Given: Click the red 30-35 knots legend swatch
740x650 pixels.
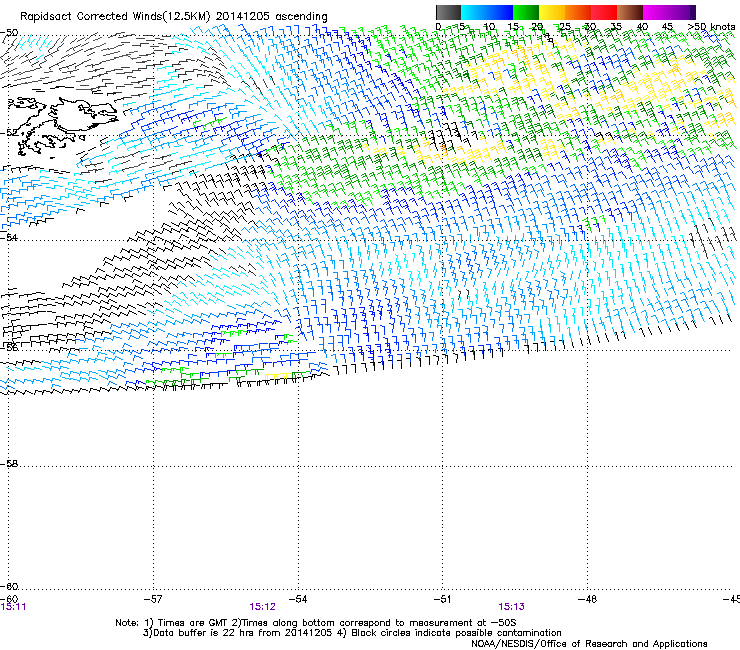Looking at the screenshot, I should [604, 12].
